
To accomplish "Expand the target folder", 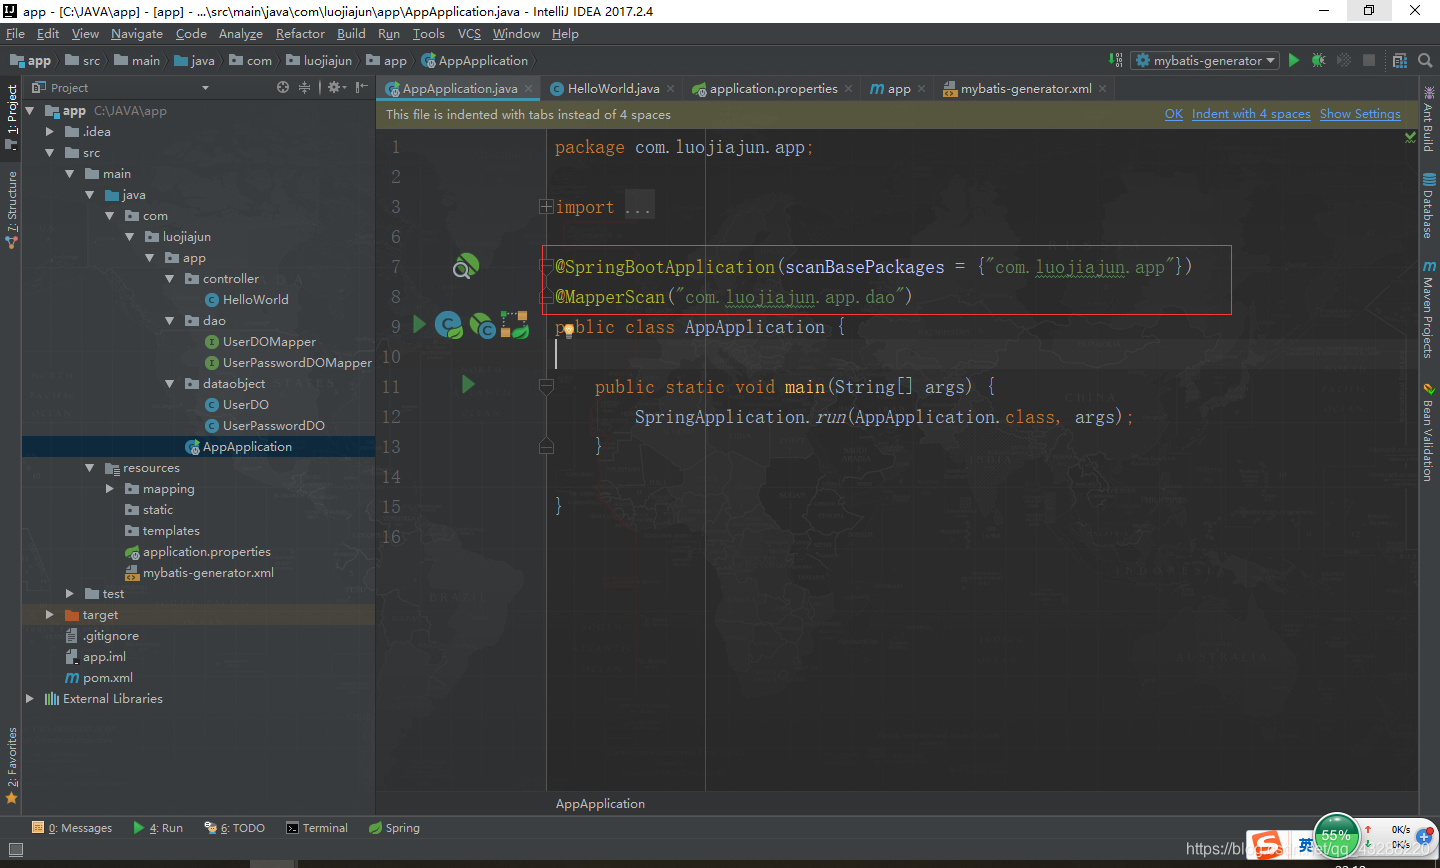I will pyautogui.click(x=50, y=615).
